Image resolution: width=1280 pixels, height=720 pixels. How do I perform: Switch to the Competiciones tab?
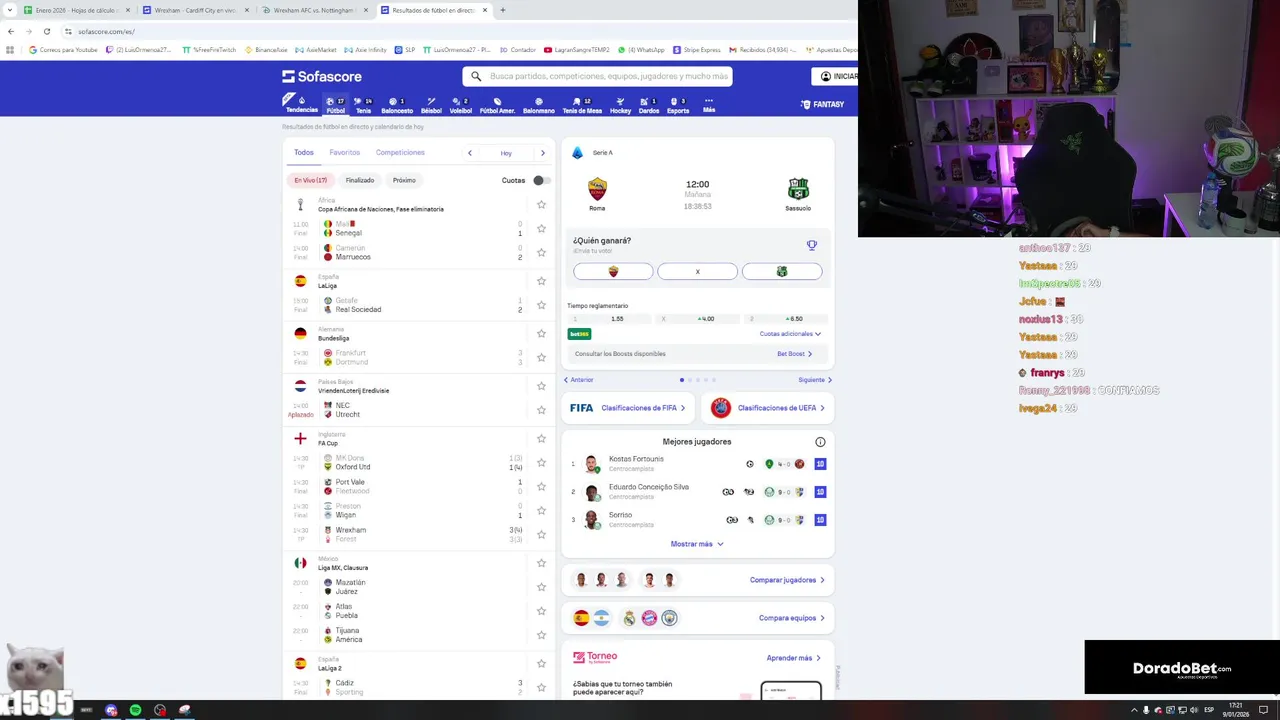[x=400, y=153]
